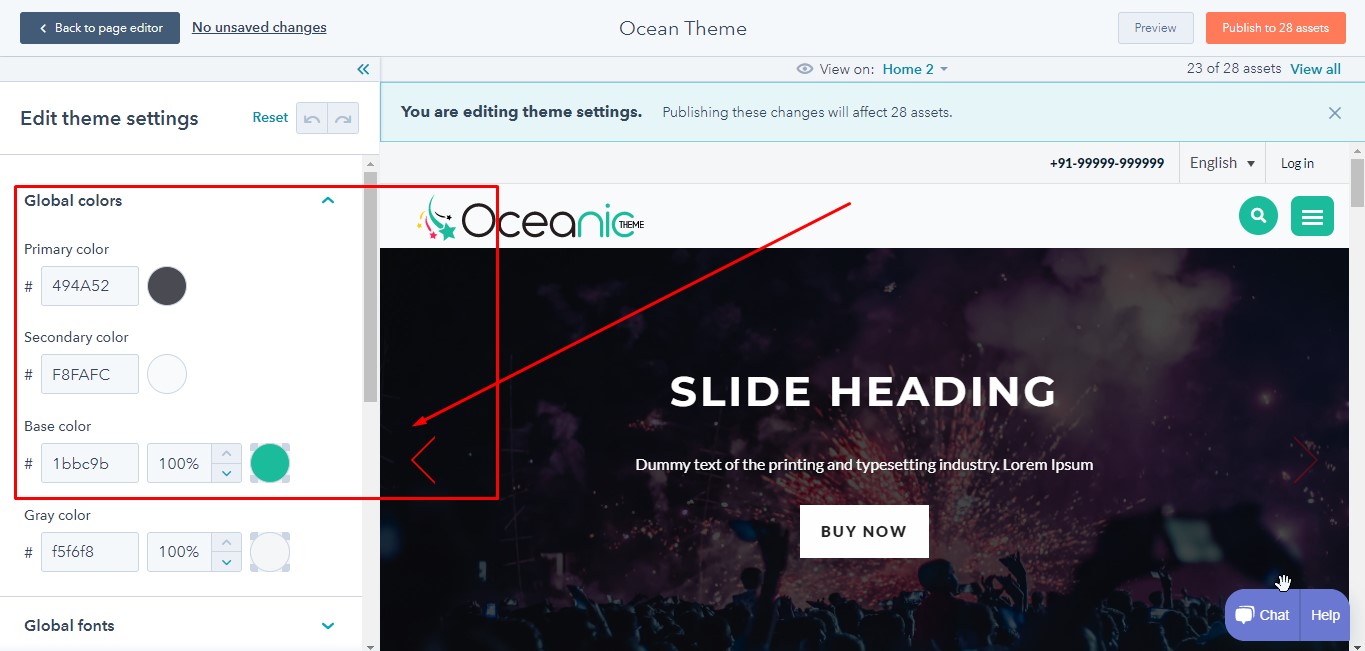The image size is (1365, 651).
Task: Click the redo arrow icon
Action: coord(343,118)
